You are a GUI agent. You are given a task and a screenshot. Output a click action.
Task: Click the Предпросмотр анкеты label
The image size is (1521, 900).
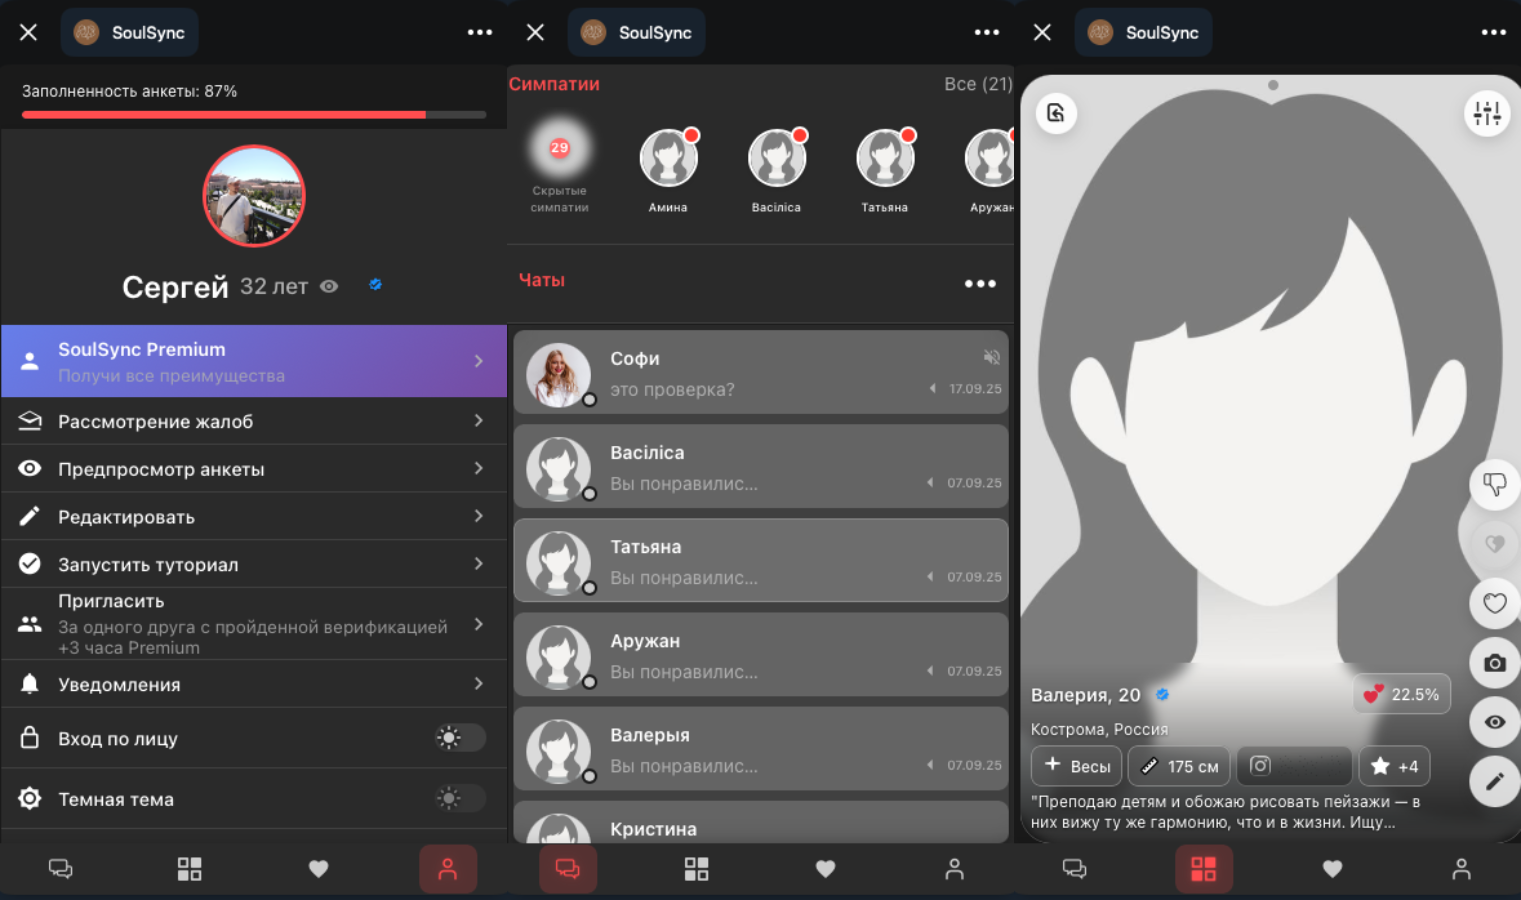point(161,469)
